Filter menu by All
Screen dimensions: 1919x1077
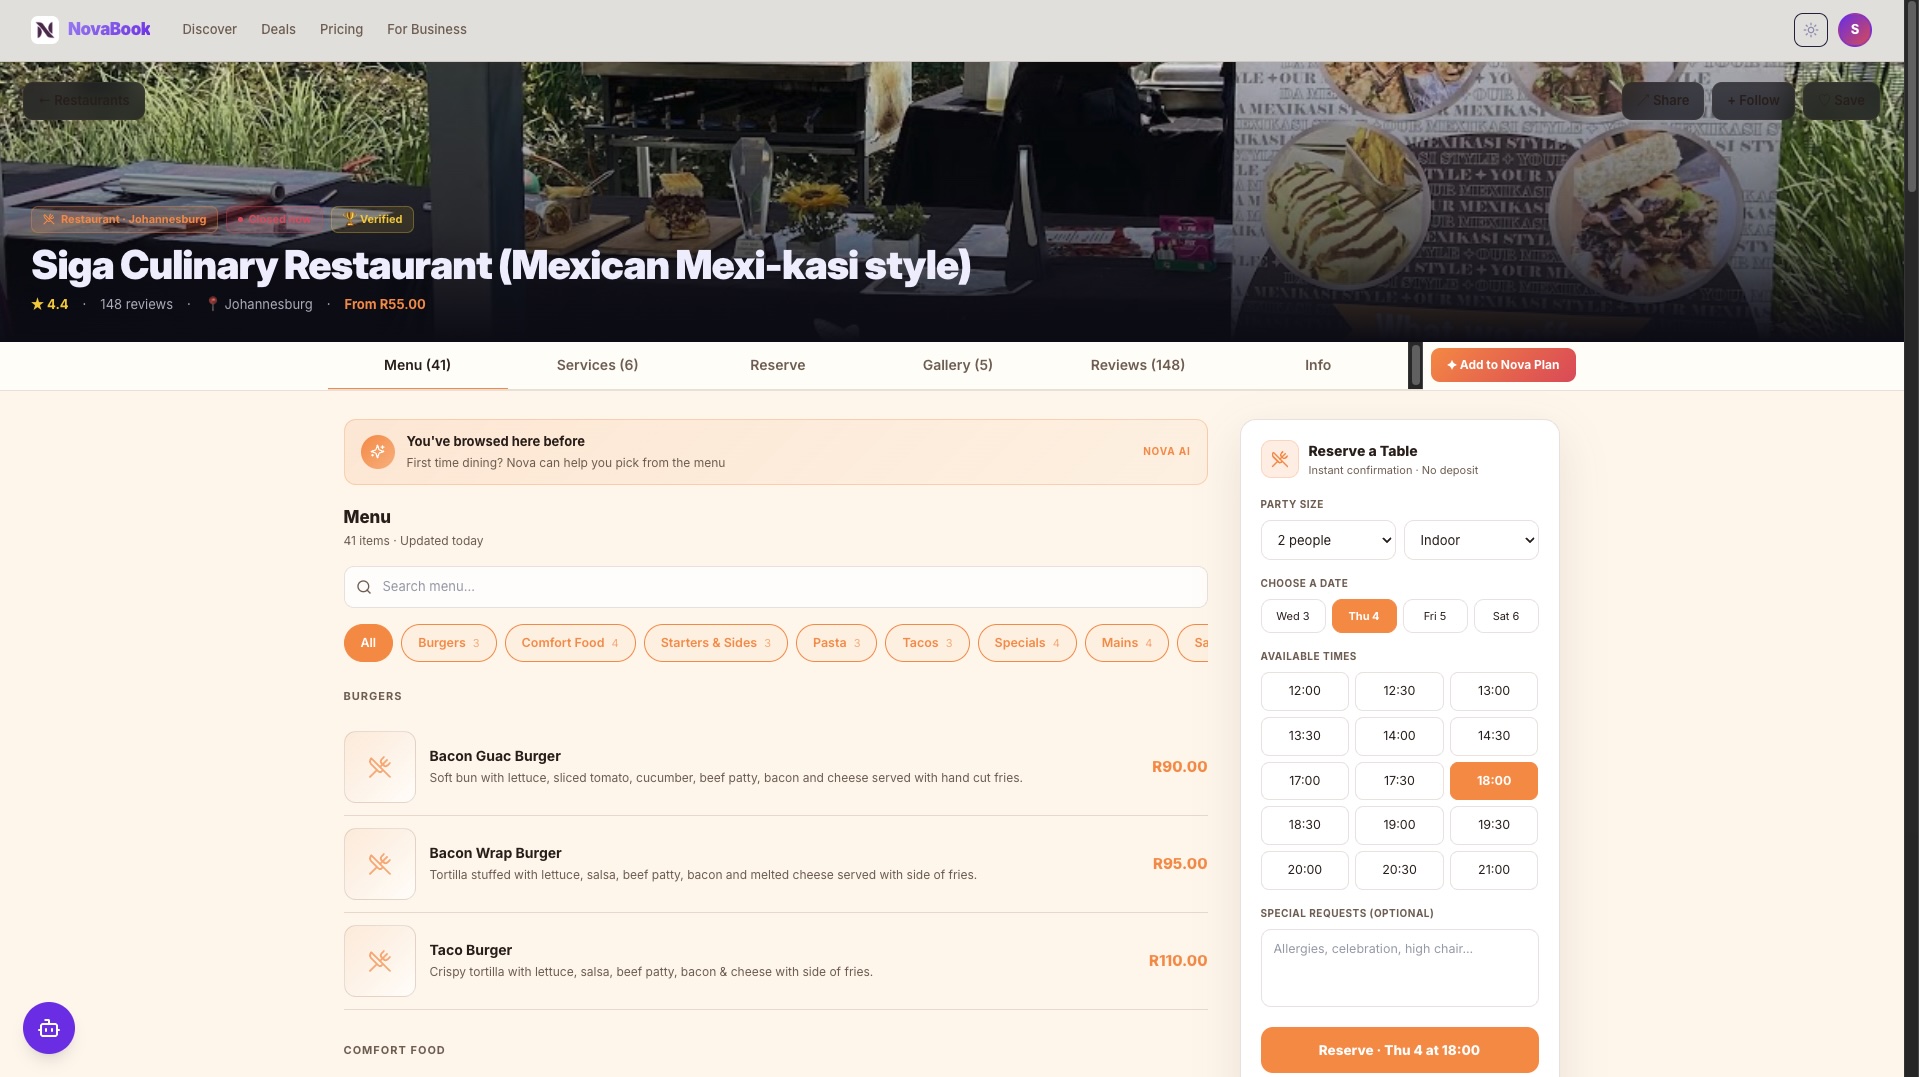(x=369, y=643)
